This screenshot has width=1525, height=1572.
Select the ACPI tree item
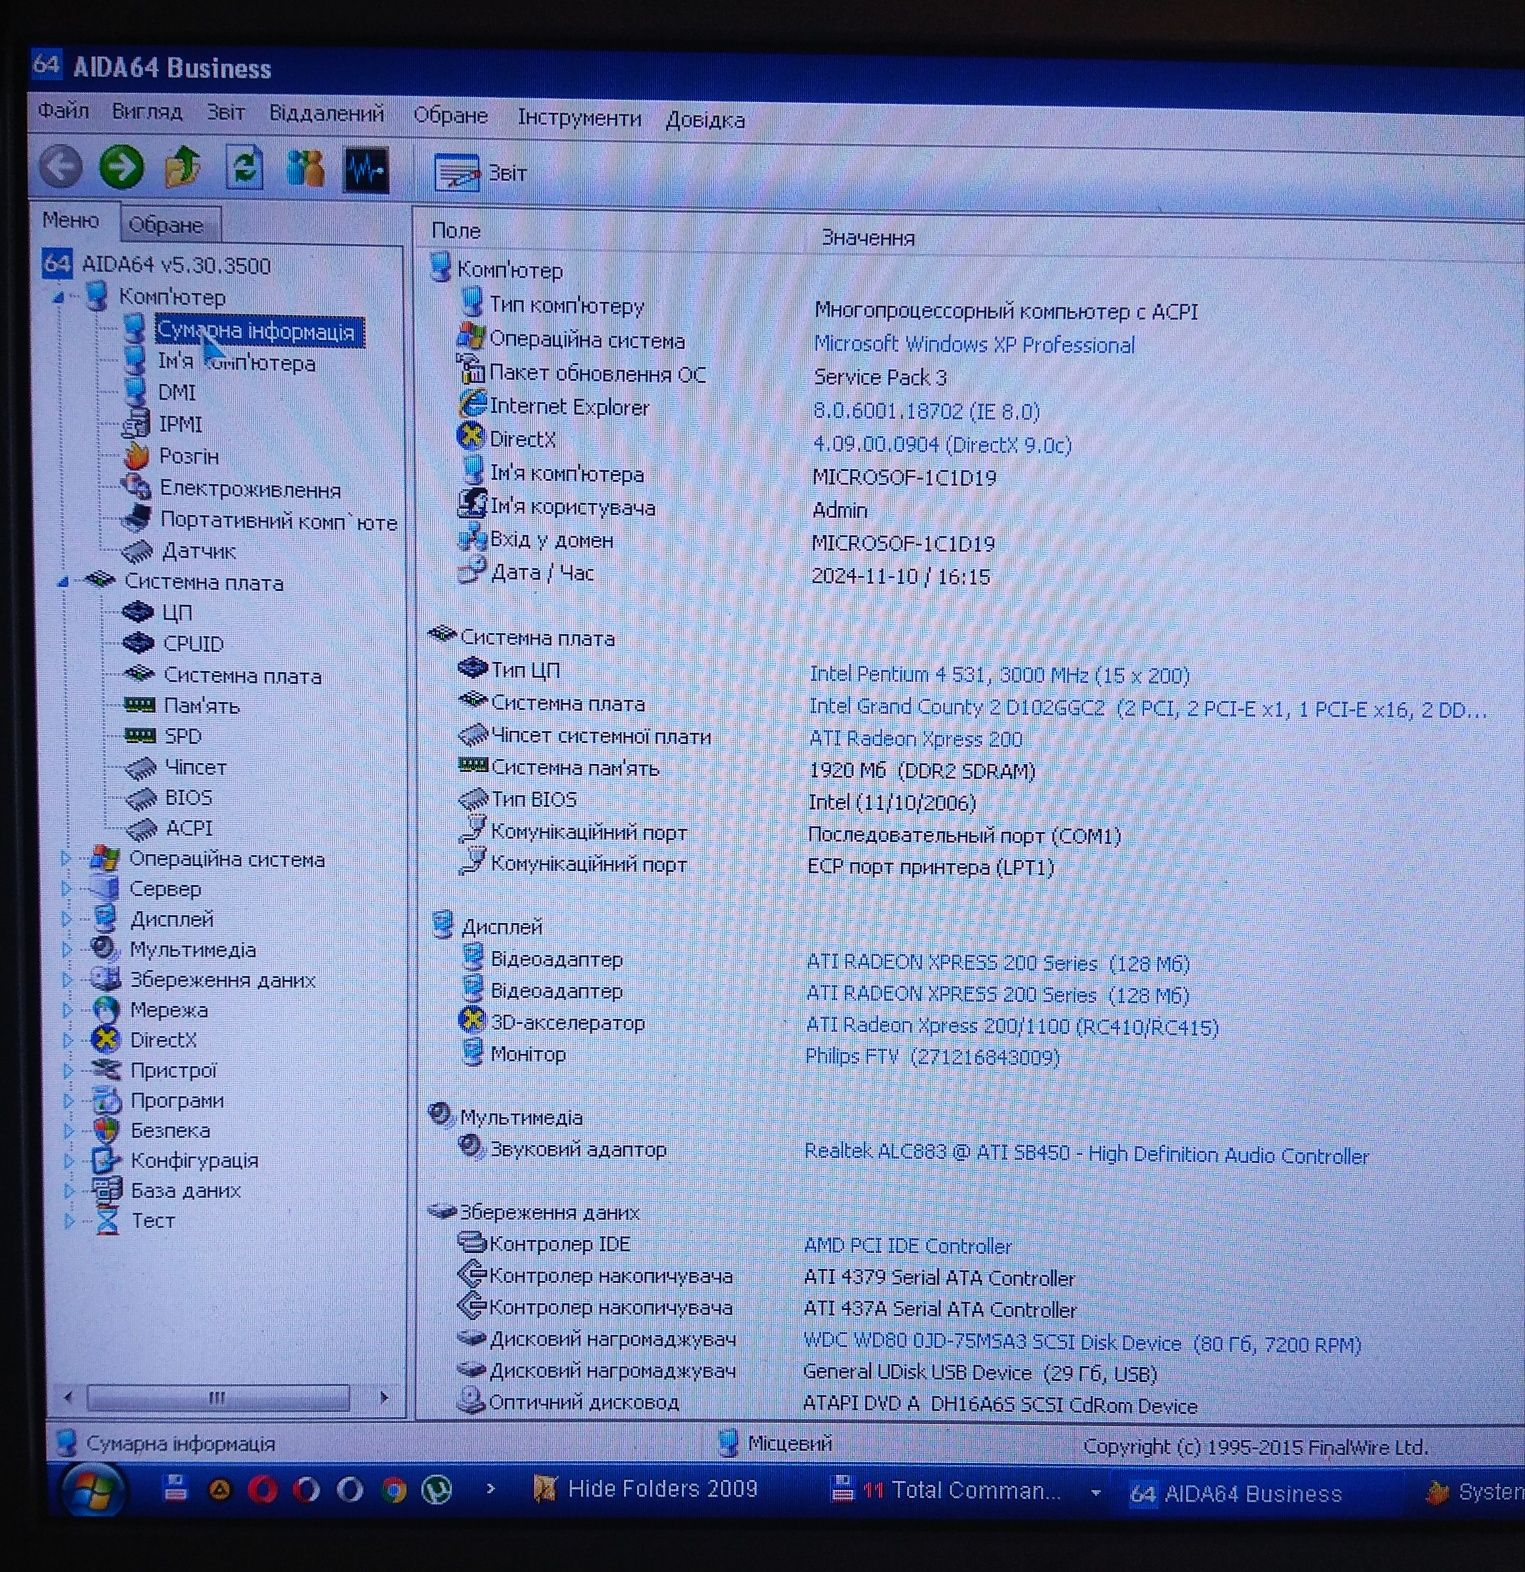coord(189,829)
